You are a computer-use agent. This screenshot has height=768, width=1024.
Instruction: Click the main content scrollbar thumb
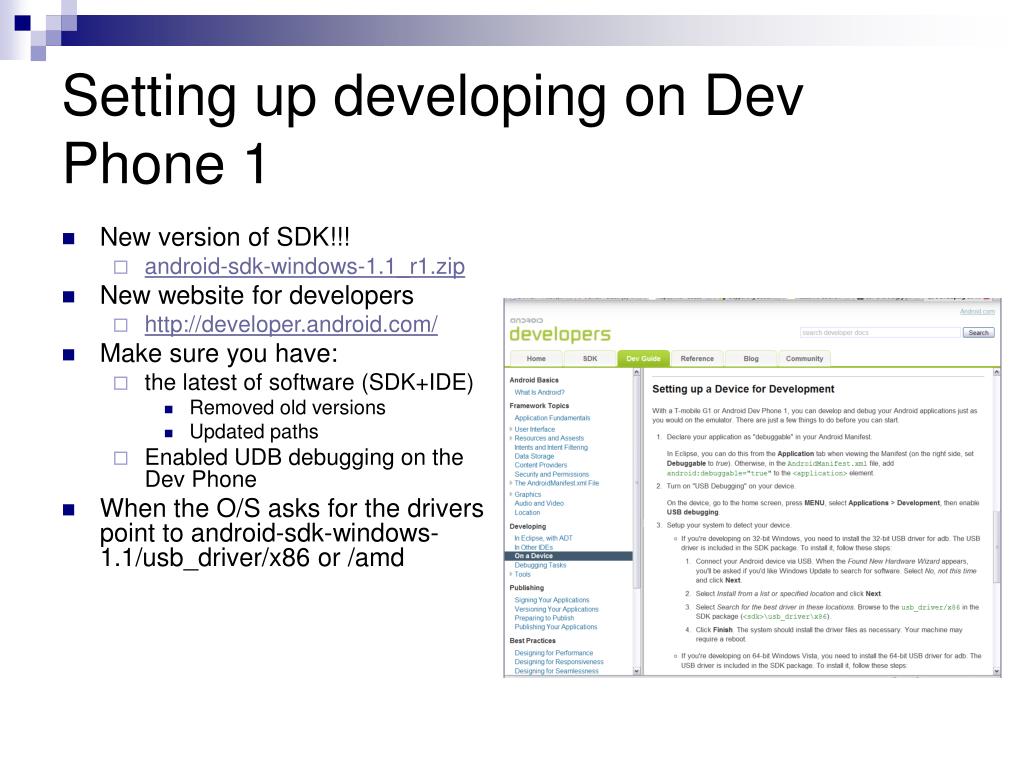click(997, 545)
